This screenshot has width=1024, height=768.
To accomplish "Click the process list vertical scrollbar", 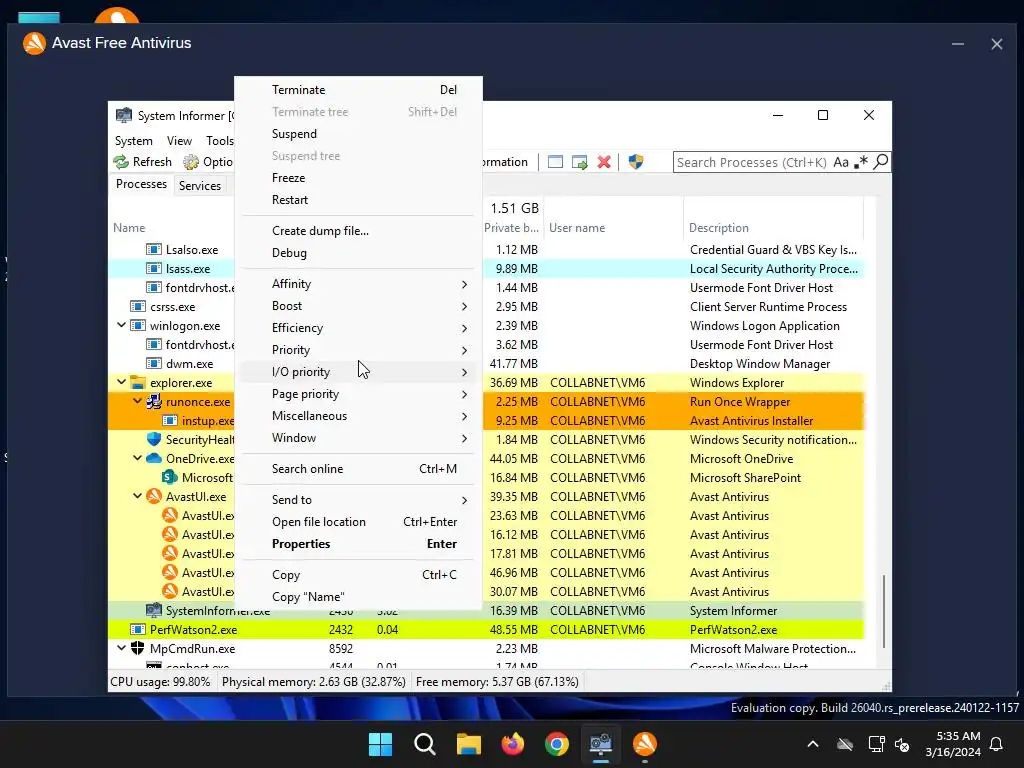I will (x=884, y=611).
